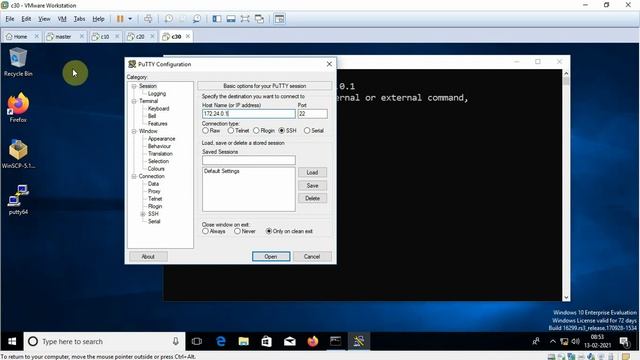This screenshot has width=640, height=360.
Task: Open the snapshot manager icon
Action: [x=197, y=19]
